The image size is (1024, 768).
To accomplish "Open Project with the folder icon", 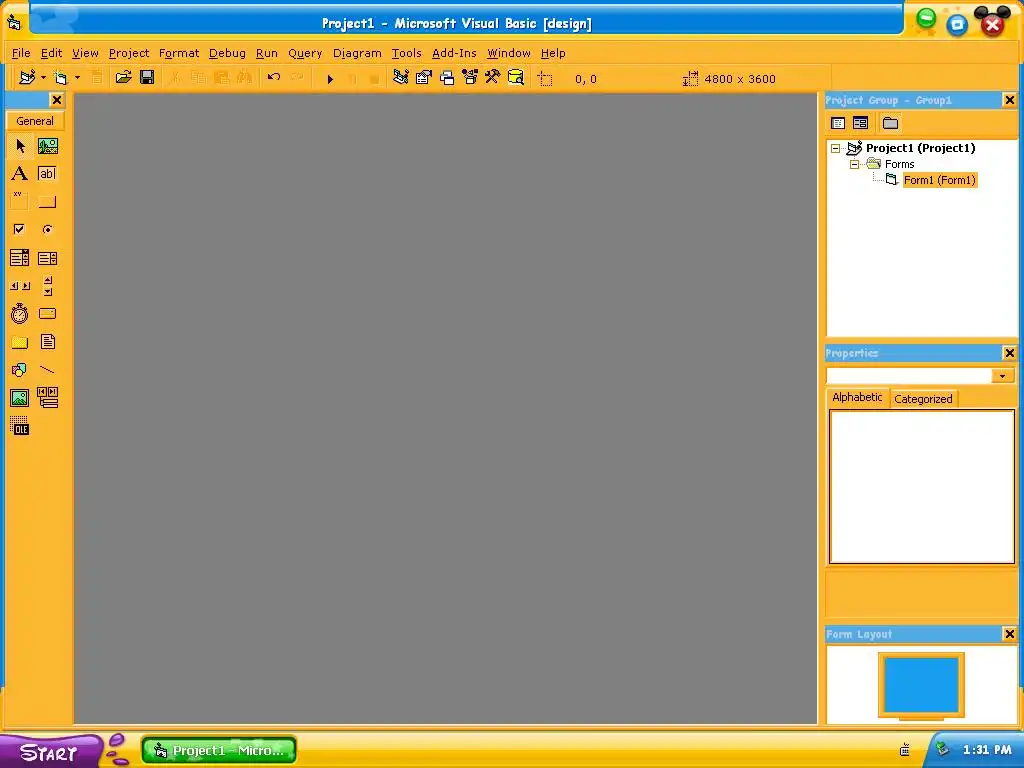I will tap(123, 78).
